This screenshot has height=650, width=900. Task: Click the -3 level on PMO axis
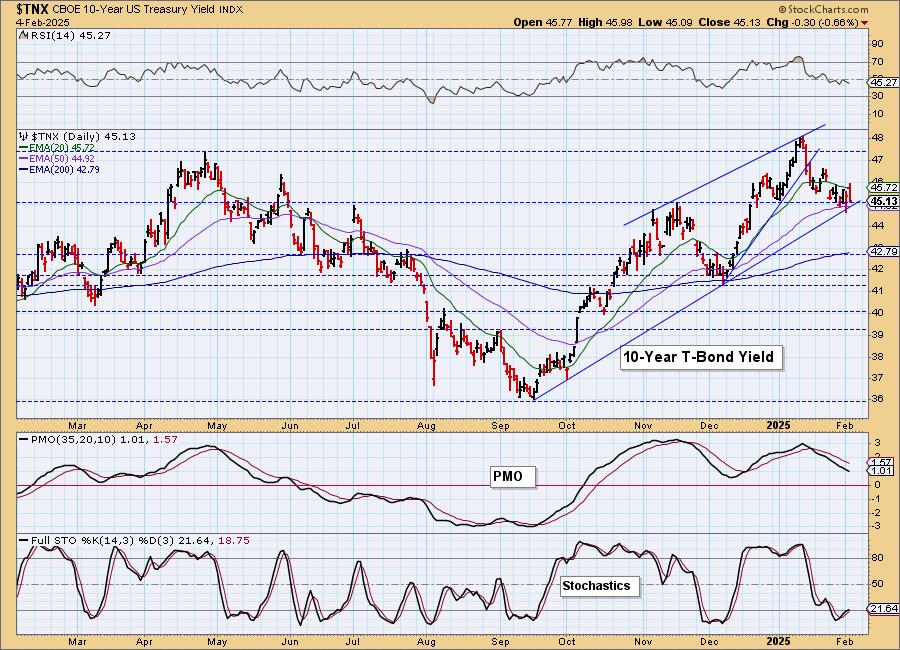pyautogui.click(x=877, y=526)
